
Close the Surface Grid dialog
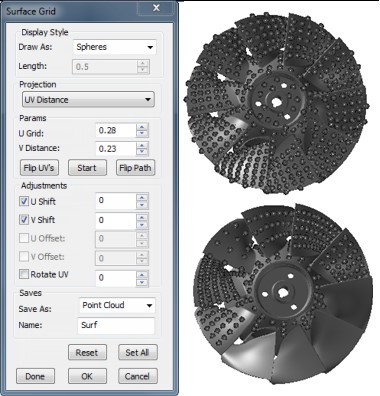156,8
